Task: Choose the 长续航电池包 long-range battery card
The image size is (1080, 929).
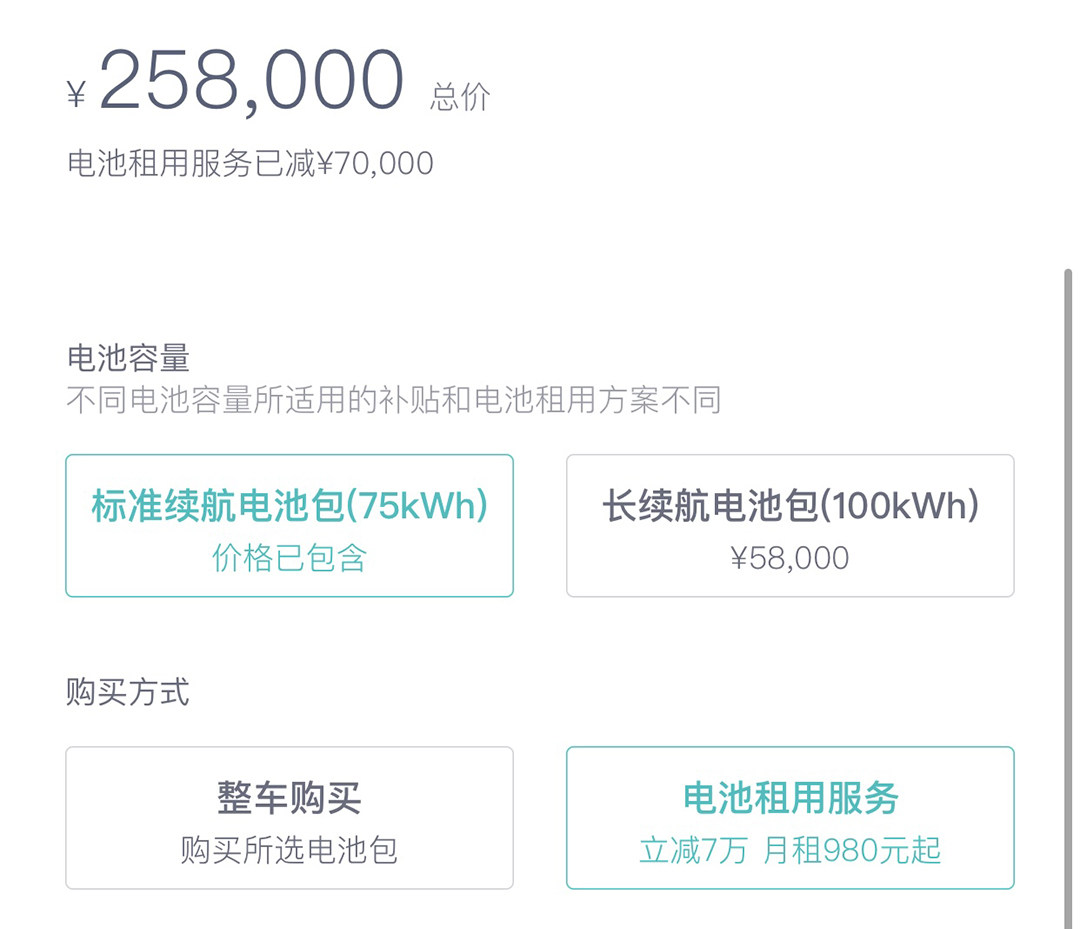Action: [790, 526]
